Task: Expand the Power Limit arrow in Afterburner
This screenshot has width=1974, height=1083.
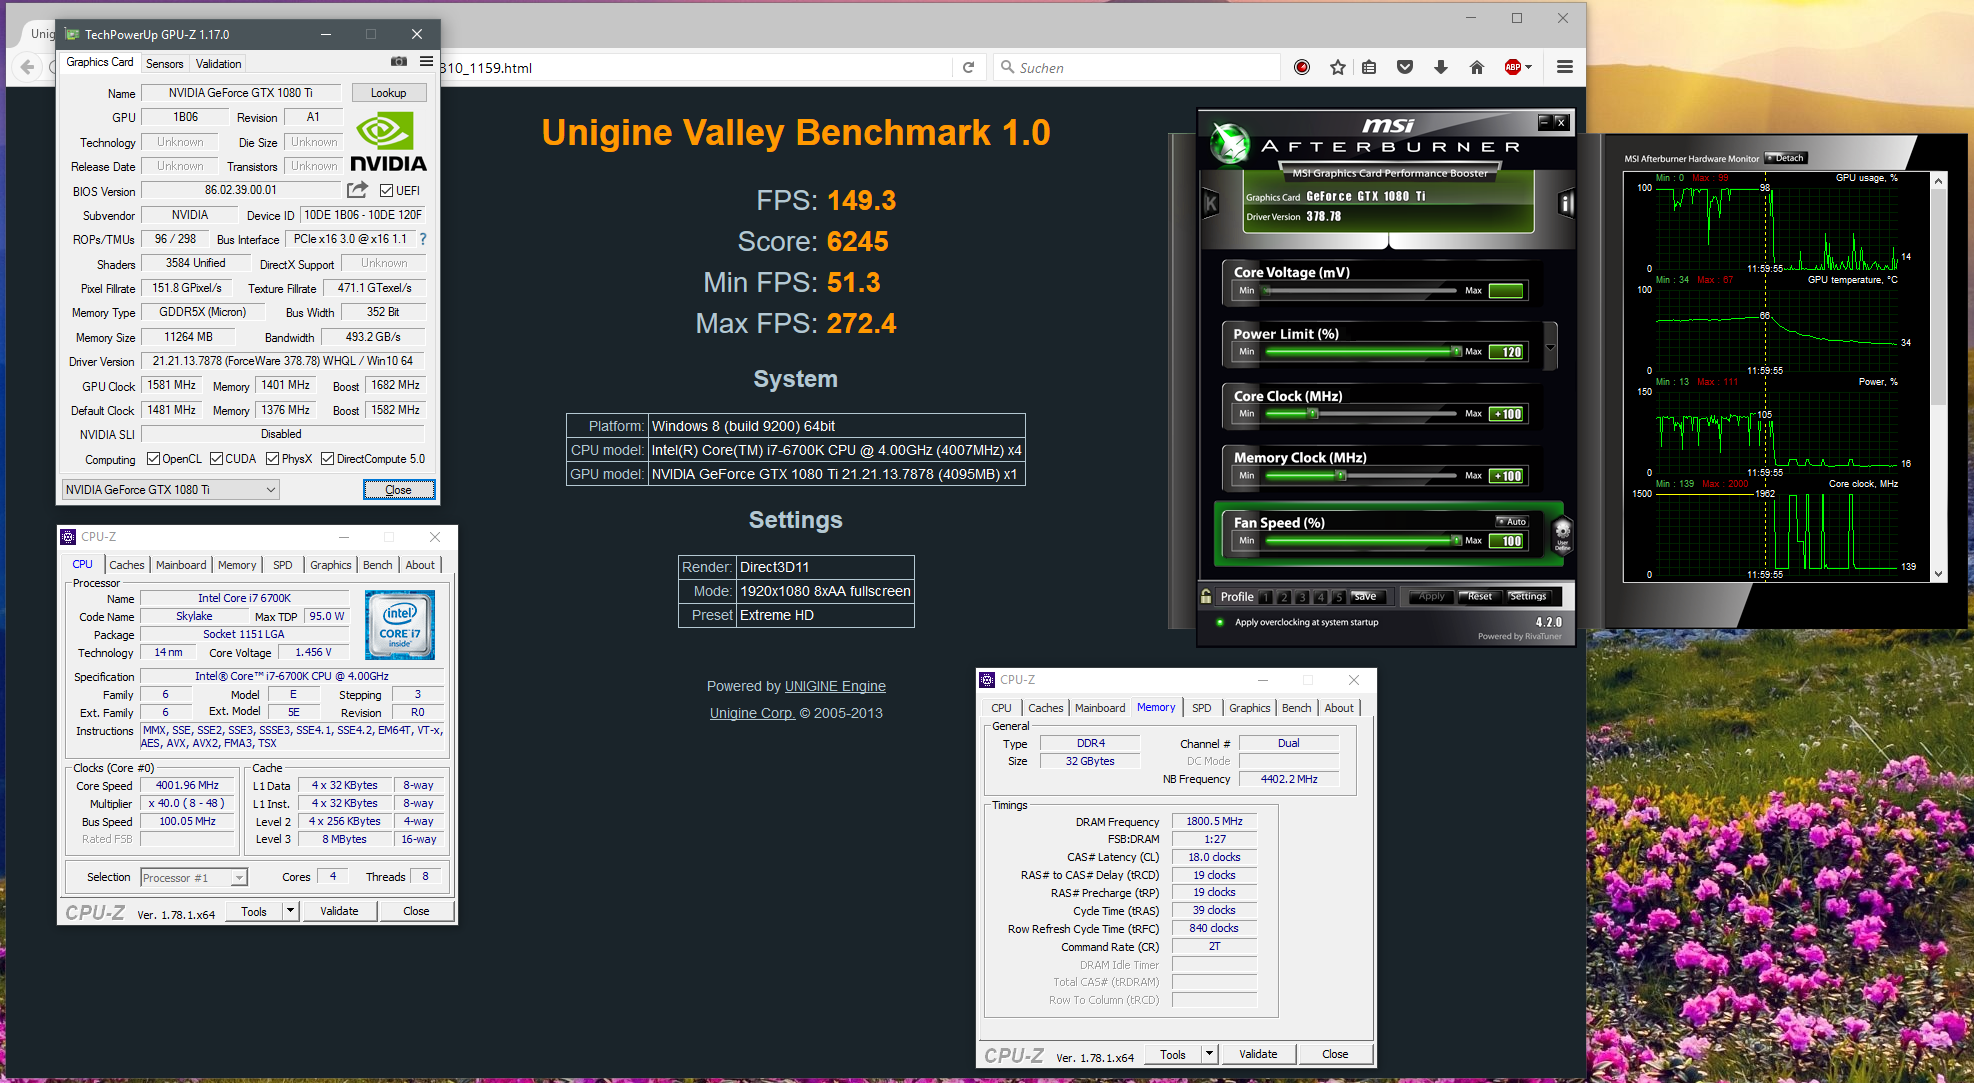Action: click(1550, 349)
